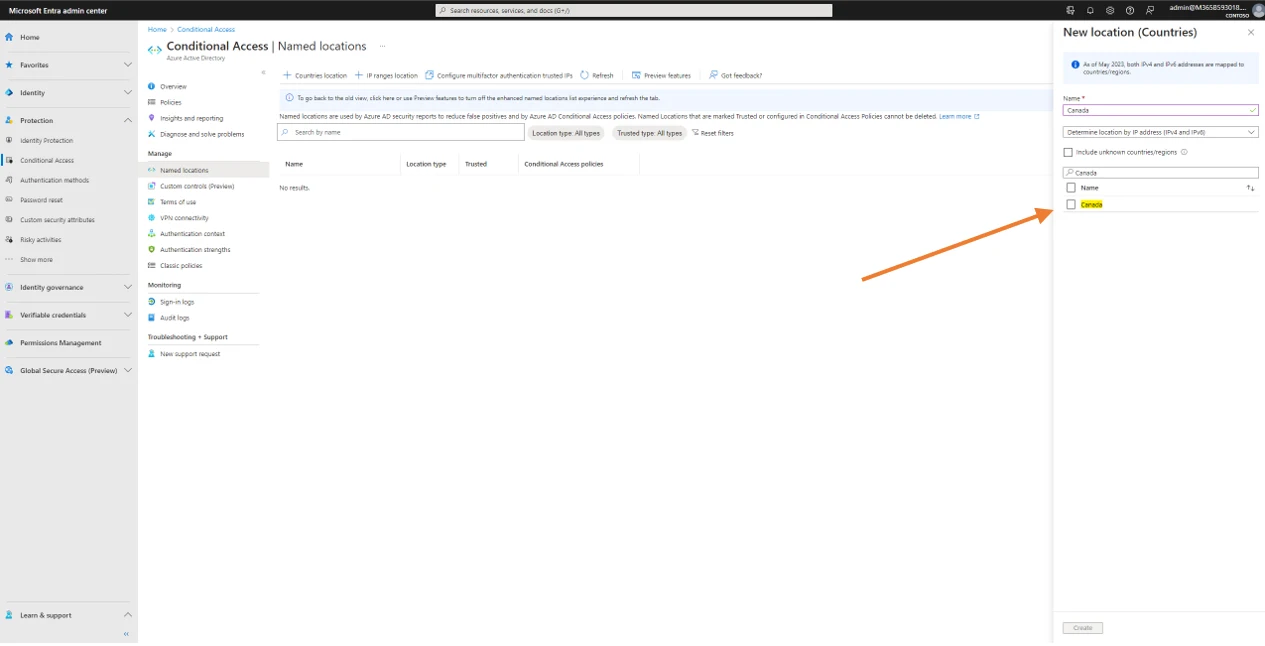This screenshot has width=1265, height=646.
Task: Expand the Identity governance section
Action: point(127,287)
